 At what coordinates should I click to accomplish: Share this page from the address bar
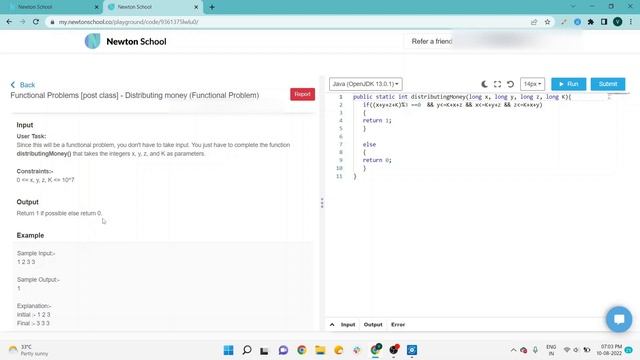coord(534,22)
